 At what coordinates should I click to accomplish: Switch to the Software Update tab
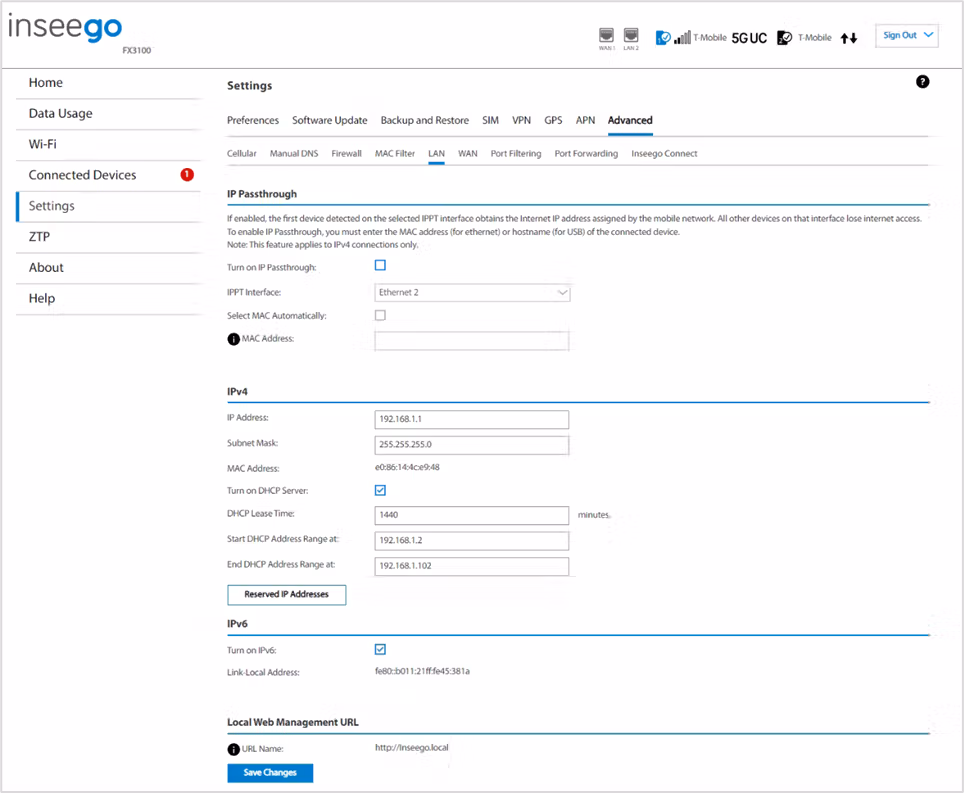pyautogui.click(x=330, y=120)
